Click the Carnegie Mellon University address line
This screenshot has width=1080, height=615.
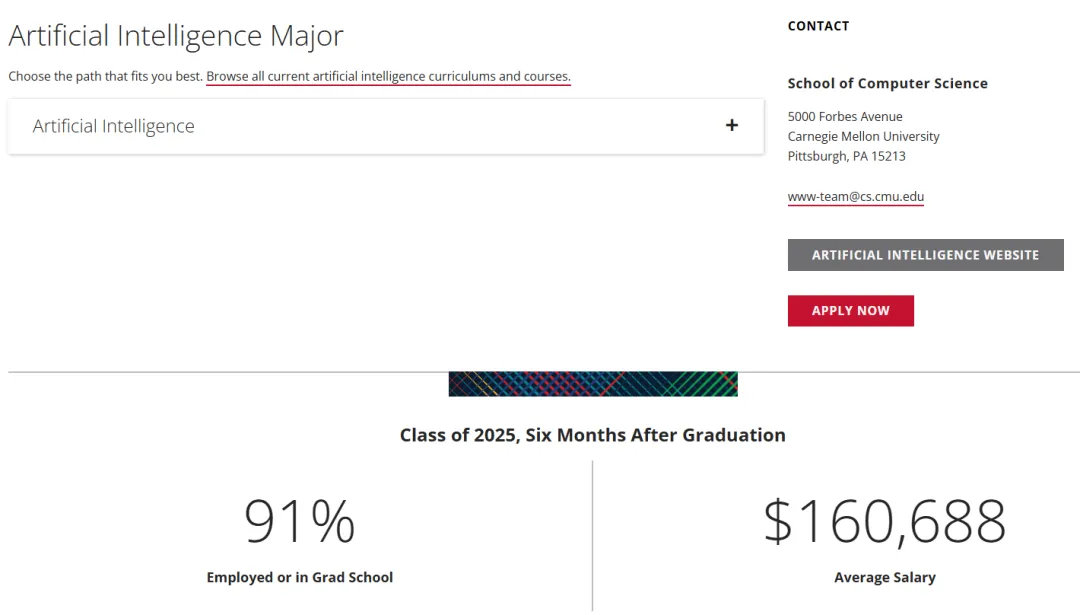tap(863, 136)
